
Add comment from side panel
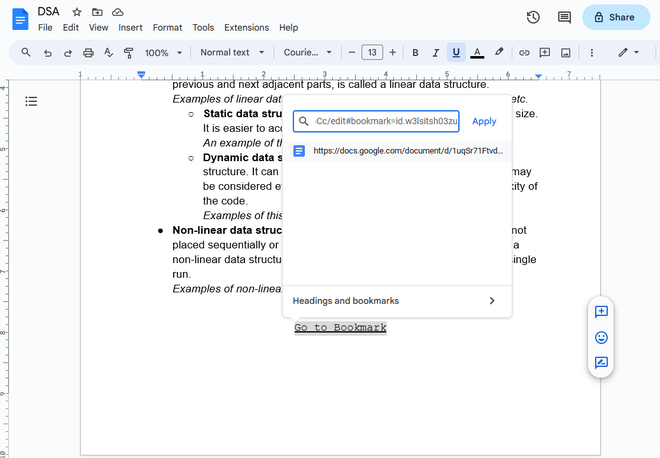point(601,312)
